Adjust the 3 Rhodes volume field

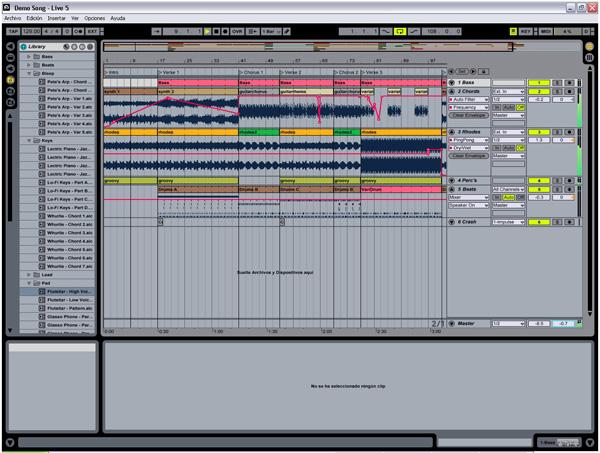click(539, 140)
